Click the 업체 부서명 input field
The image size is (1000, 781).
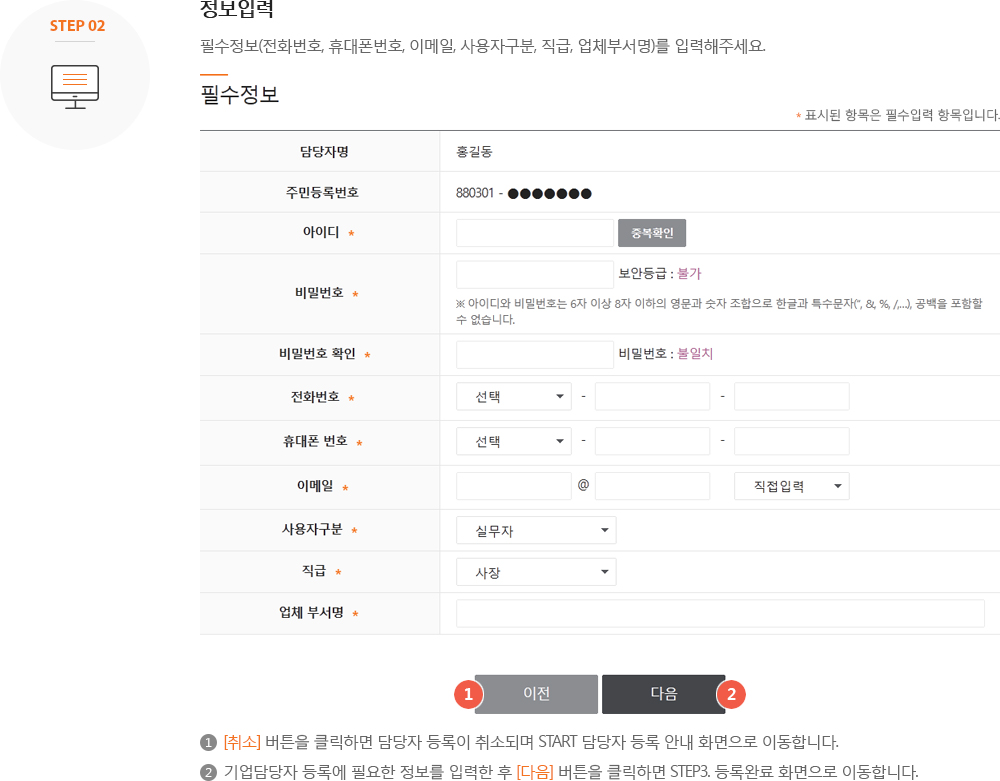720,613
